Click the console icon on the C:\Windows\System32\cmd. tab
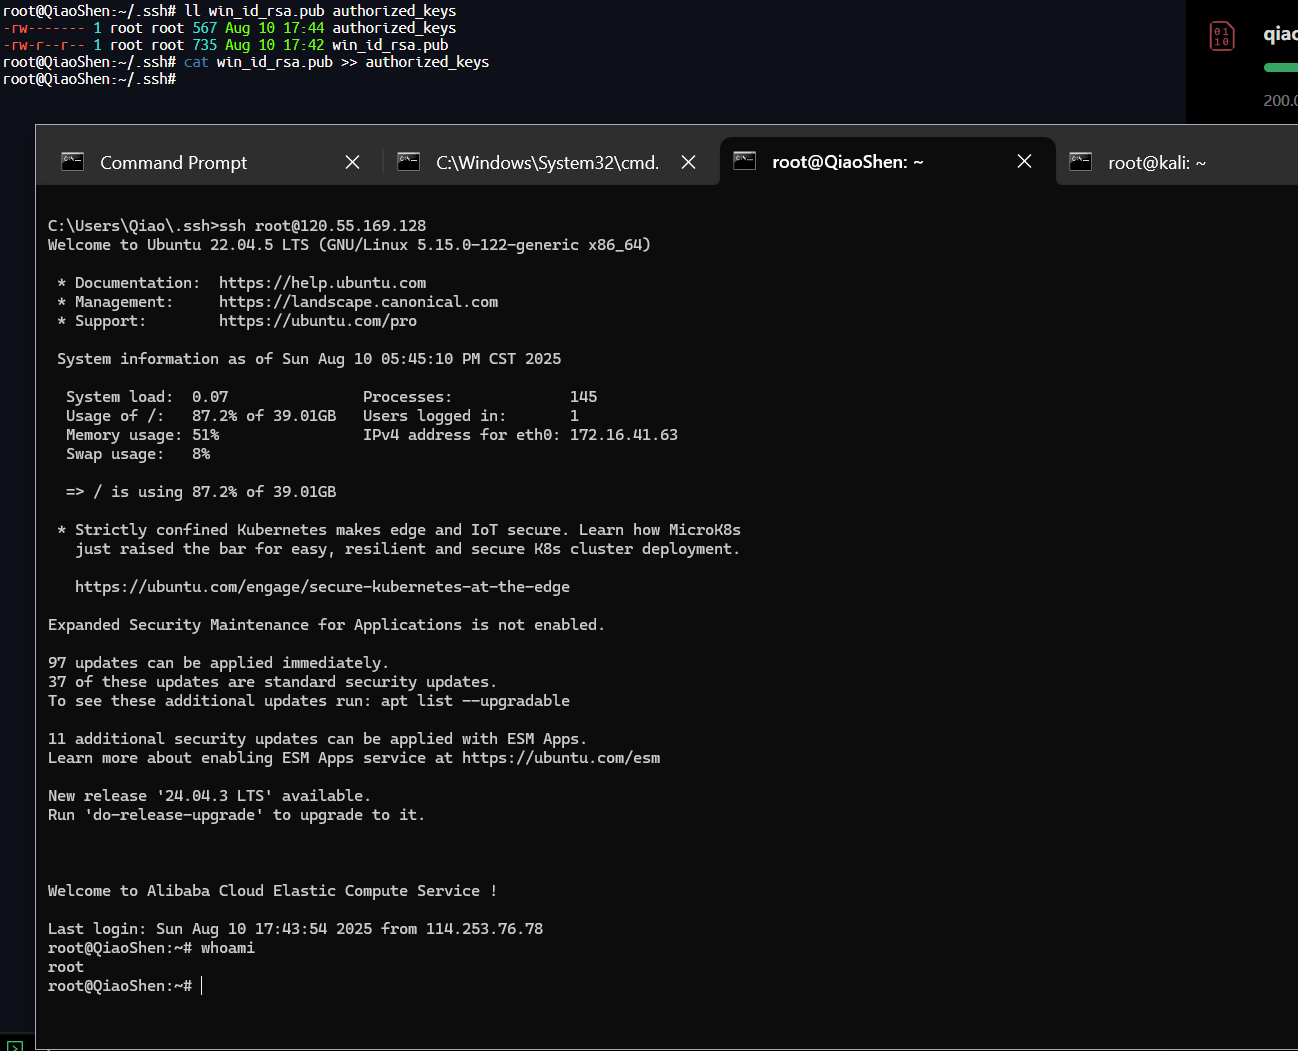 tap(408, 162)
